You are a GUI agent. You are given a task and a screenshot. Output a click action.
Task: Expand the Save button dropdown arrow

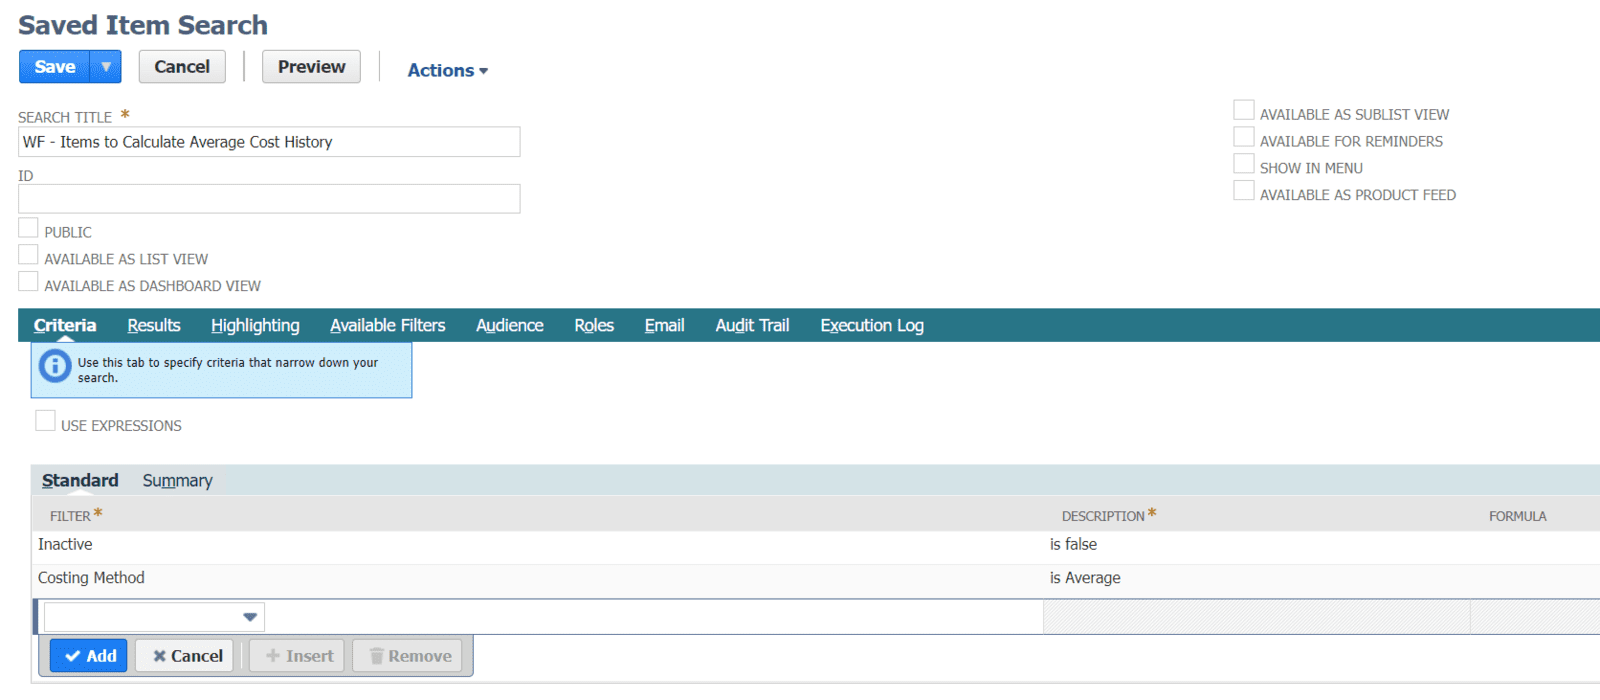click(106, 67)
